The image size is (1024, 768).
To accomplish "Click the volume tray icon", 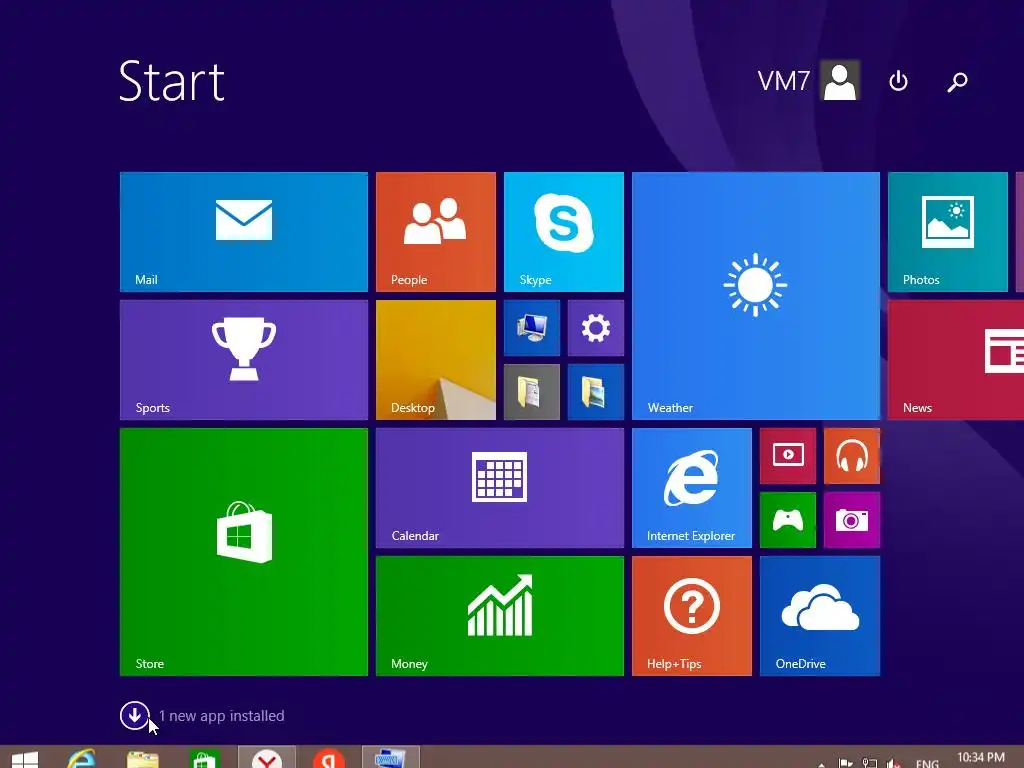I will 894,763.
